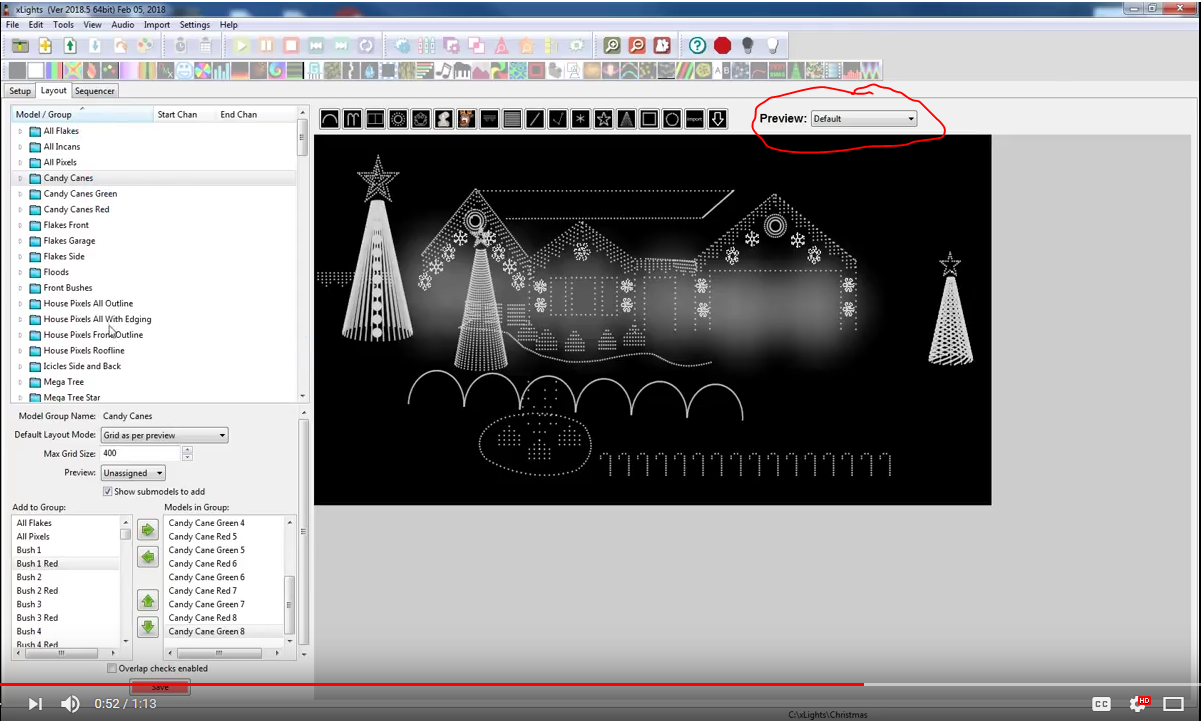
Task: Click the red stop-sign toolbar icon
Action: point(723,46)
